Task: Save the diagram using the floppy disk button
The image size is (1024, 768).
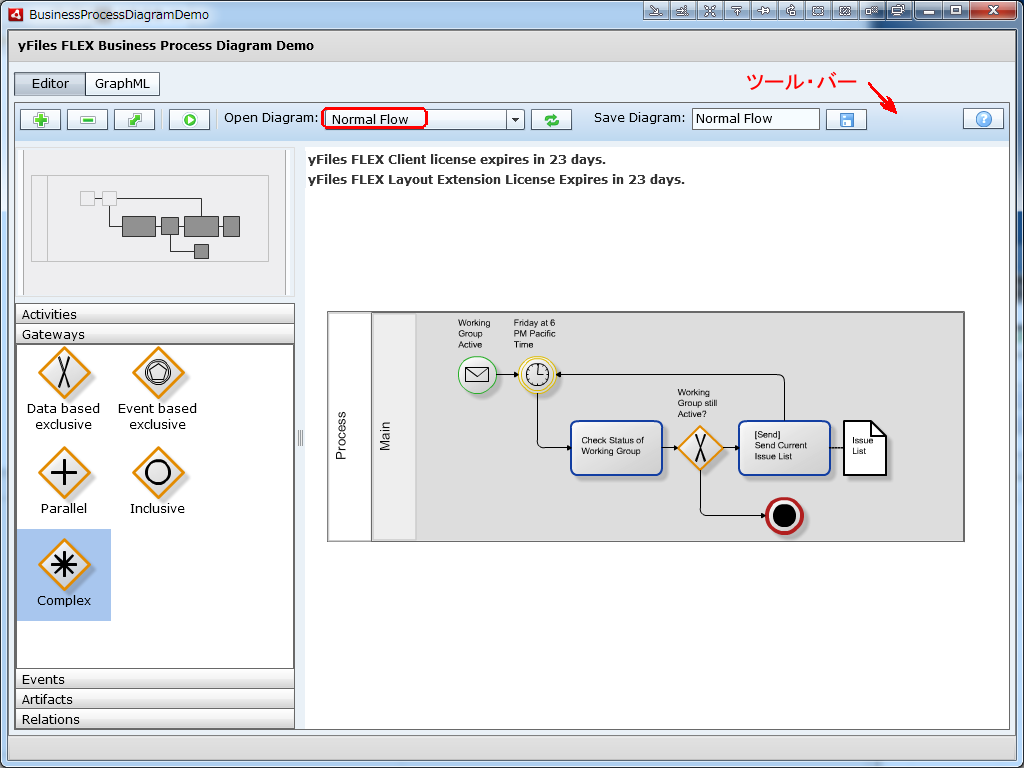Action: click(846, 120)
